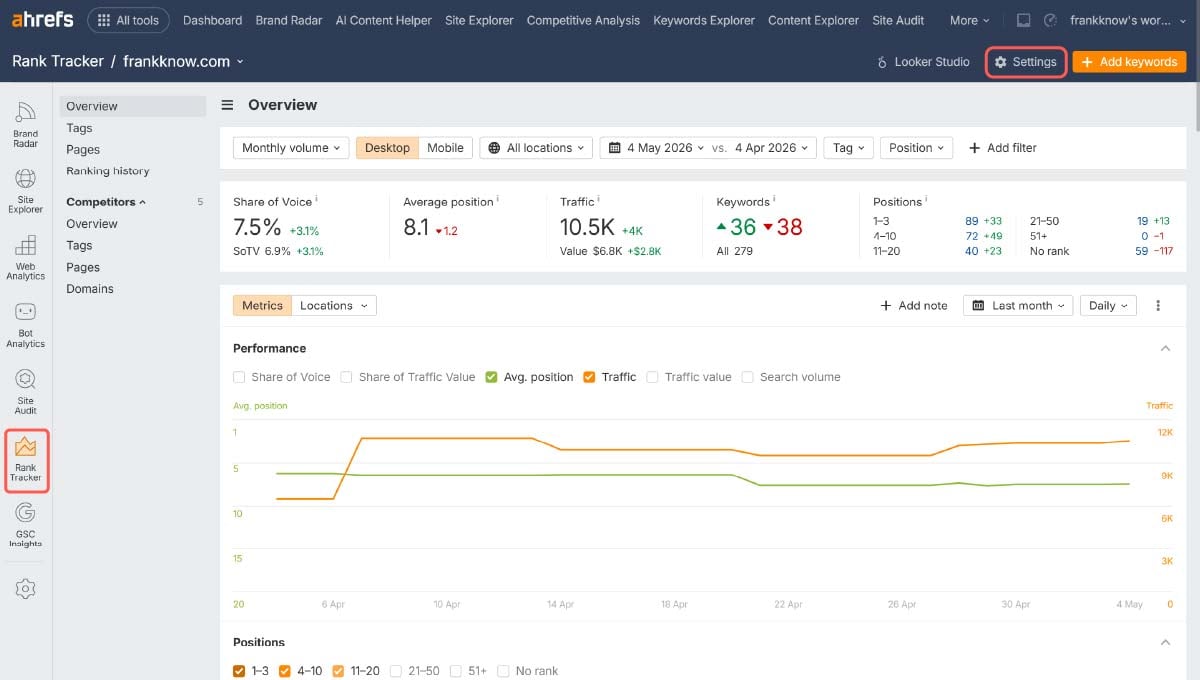This screenshot has height=680, width=1200.
Task: Open Site Audit sidebar icon
Action: tap(25, 392)
